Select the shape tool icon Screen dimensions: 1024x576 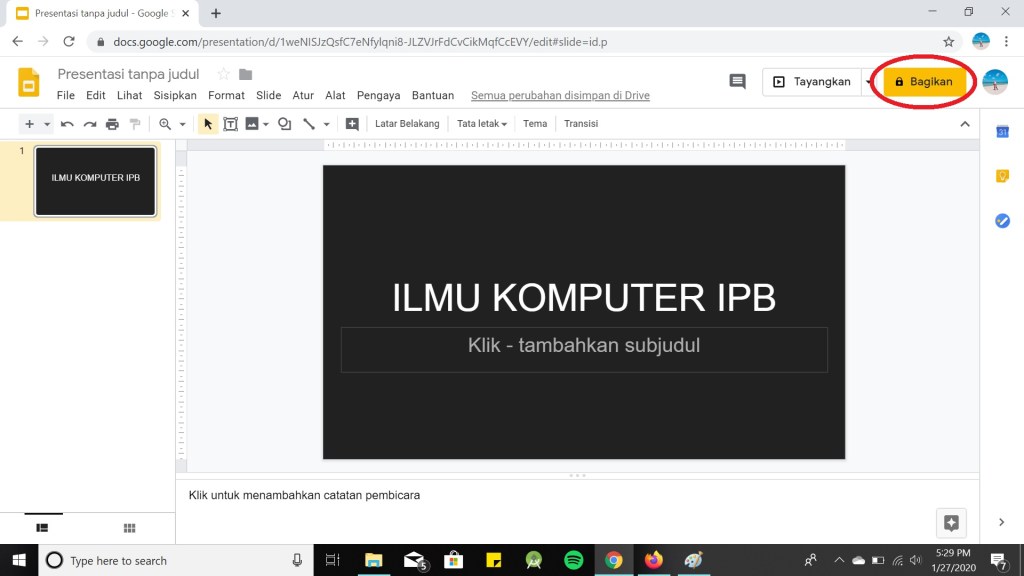[284, 124]
